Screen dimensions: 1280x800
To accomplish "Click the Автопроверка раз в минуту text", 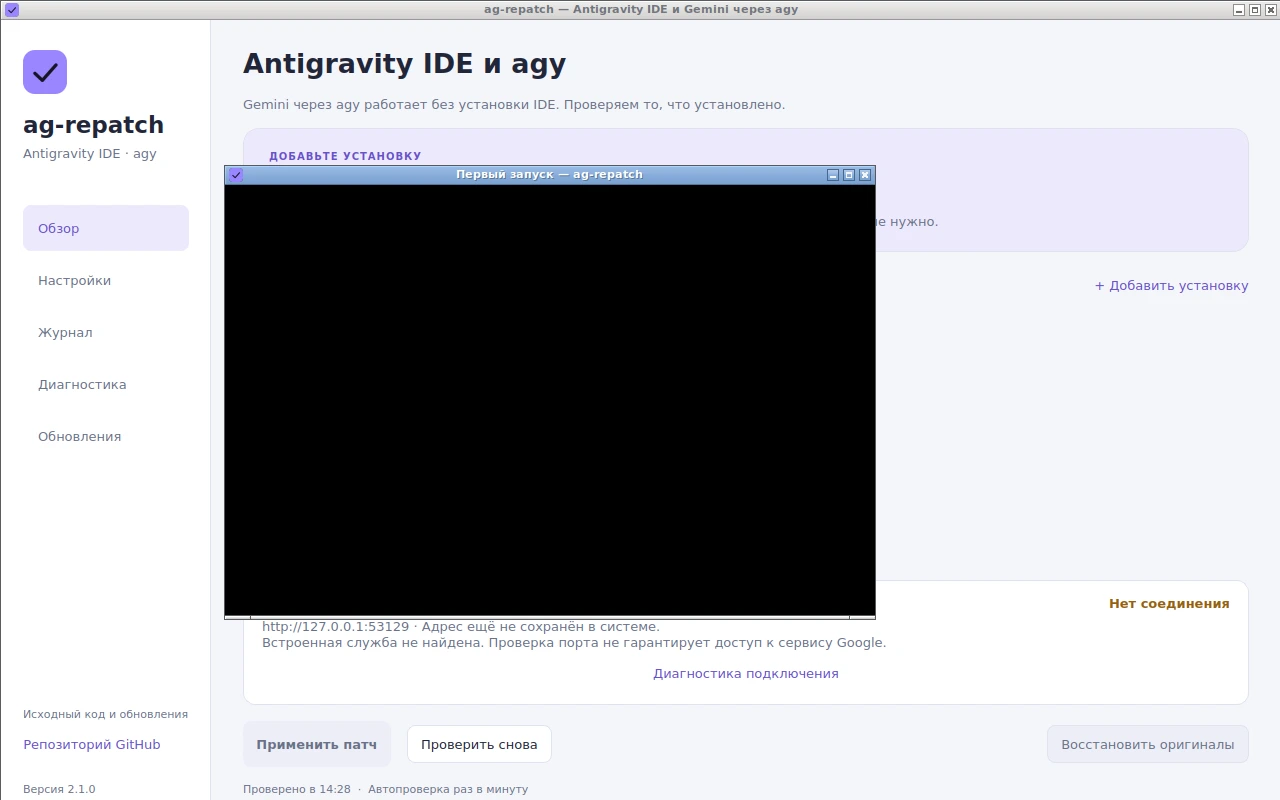I will click(448, 789).
